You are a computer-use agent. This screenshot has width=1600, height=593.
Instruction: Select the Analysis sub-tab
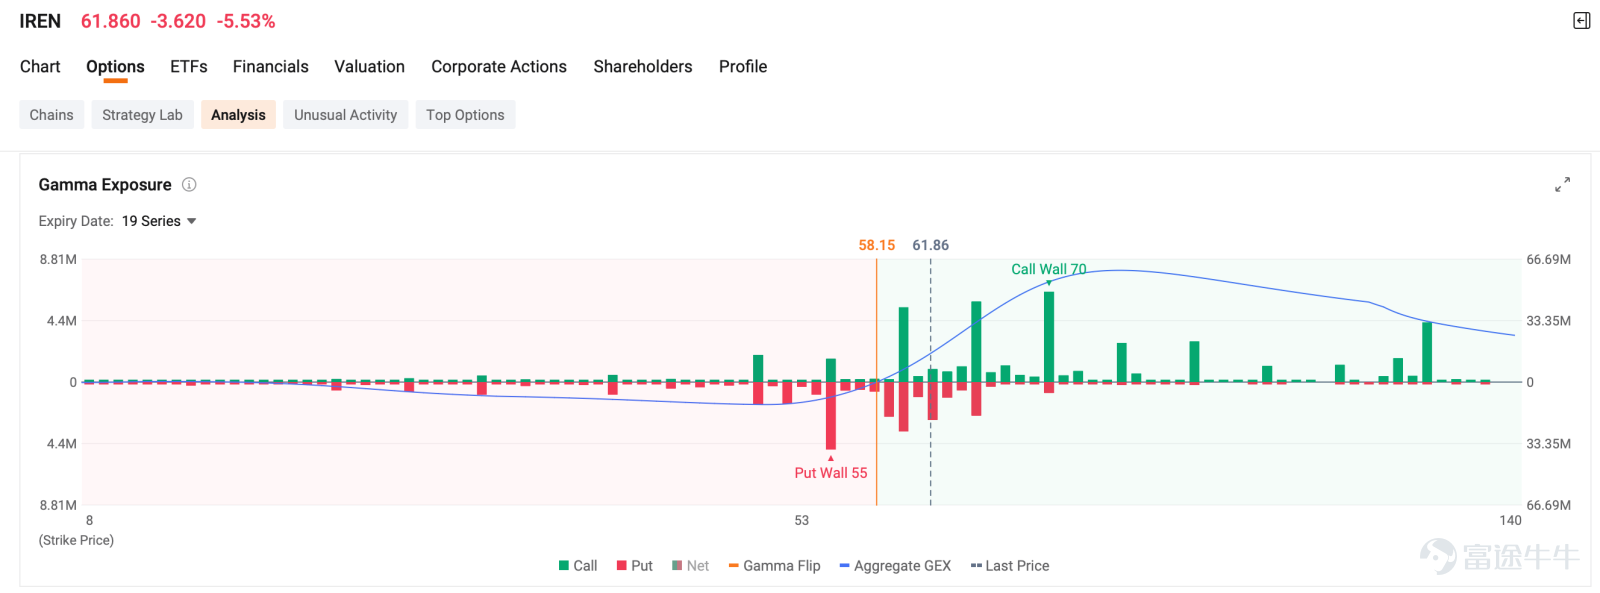[238, 115]
